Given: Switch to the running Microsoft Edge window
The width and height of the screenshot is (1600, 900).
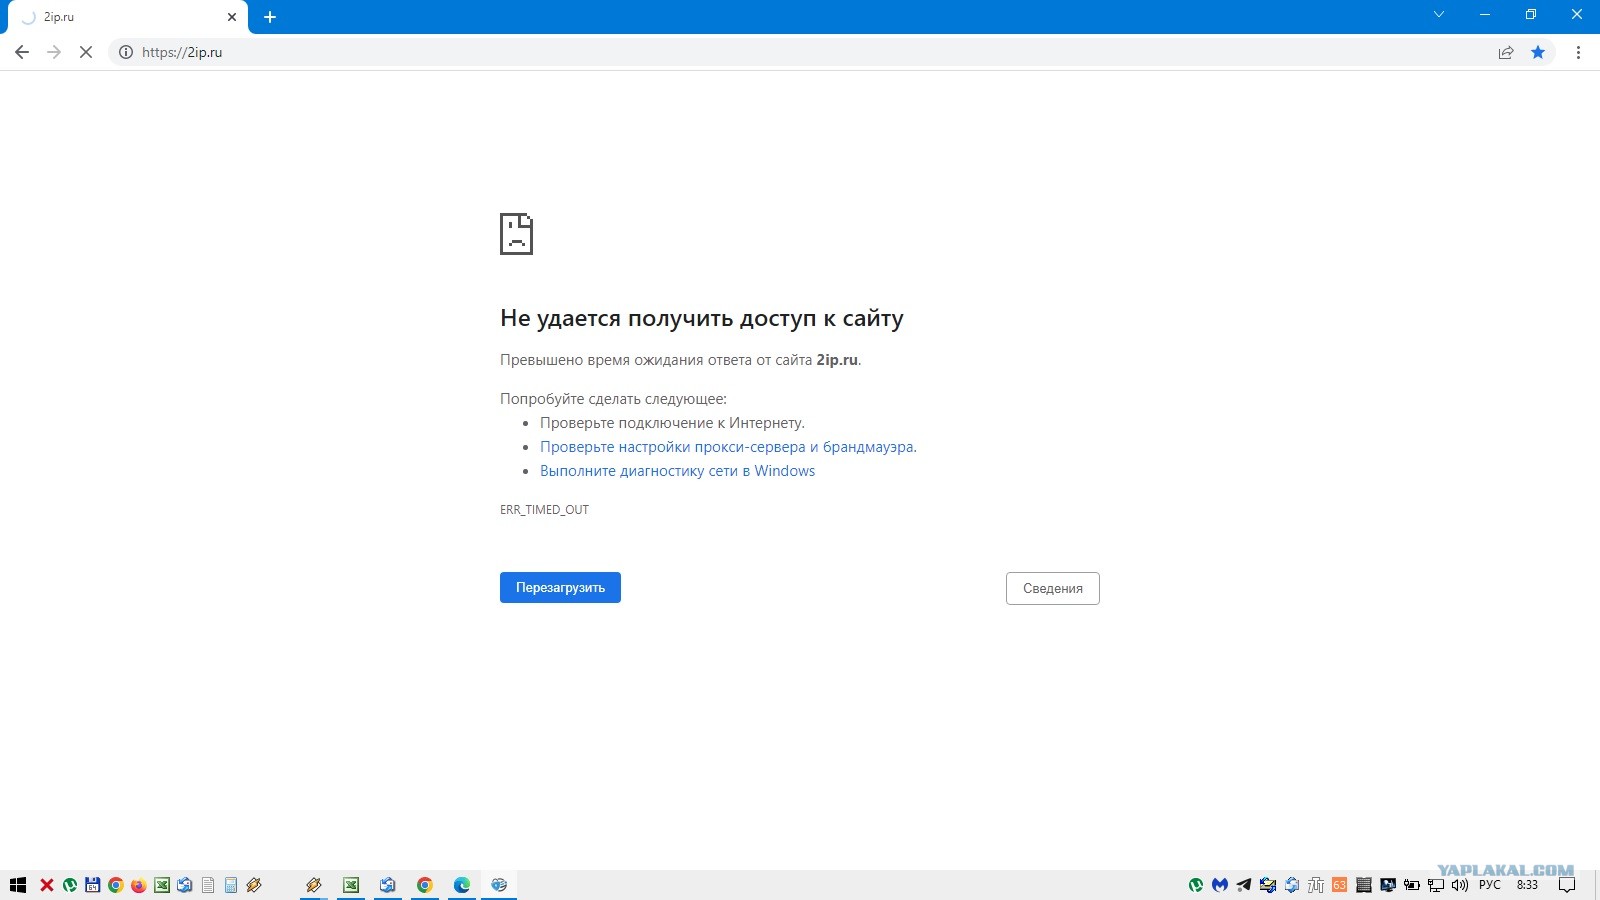Looking at the screenshot, I should (462, 885).
